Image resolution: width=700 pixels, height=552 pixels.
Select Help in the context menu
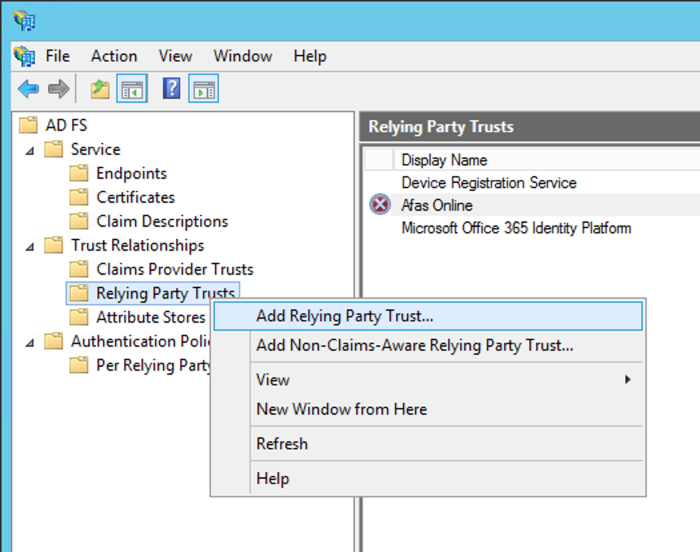(428, 479)
